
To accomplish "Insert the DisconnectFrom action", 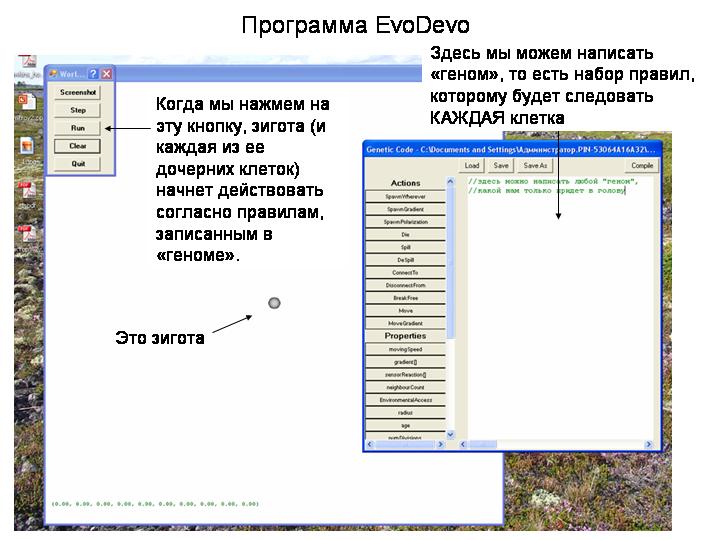I will click(405, 285).
